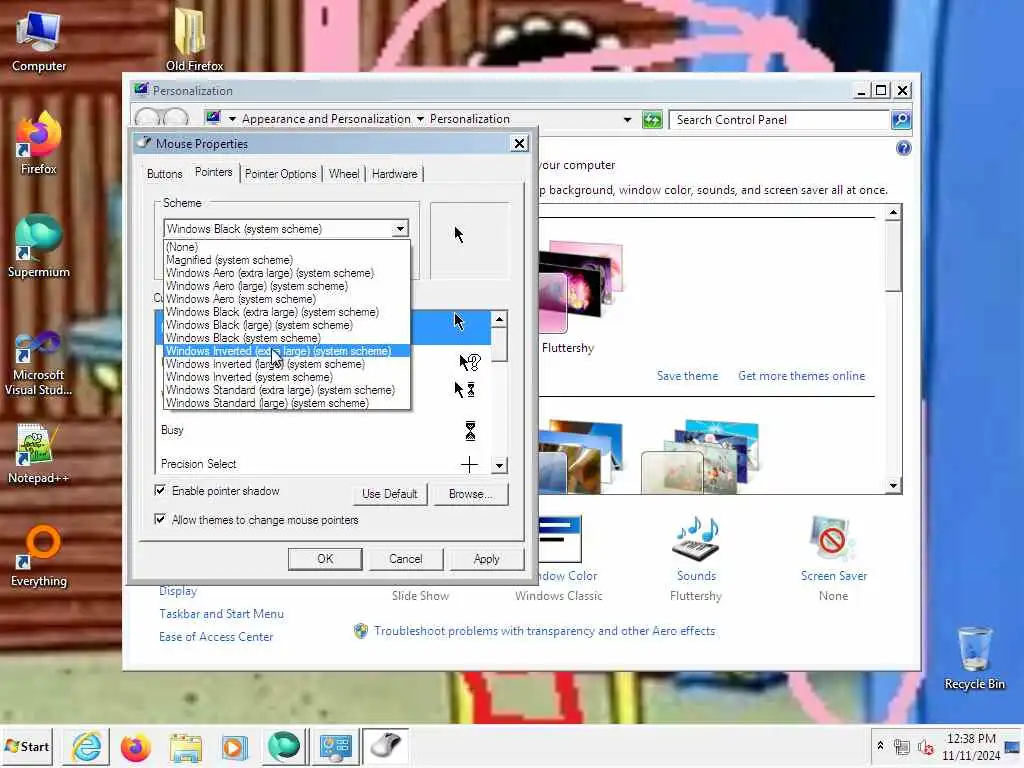Viewport: 1024px width, 768px height.
Task: Choose Windows Standard (large) scheme
Action: pos(287,403)
